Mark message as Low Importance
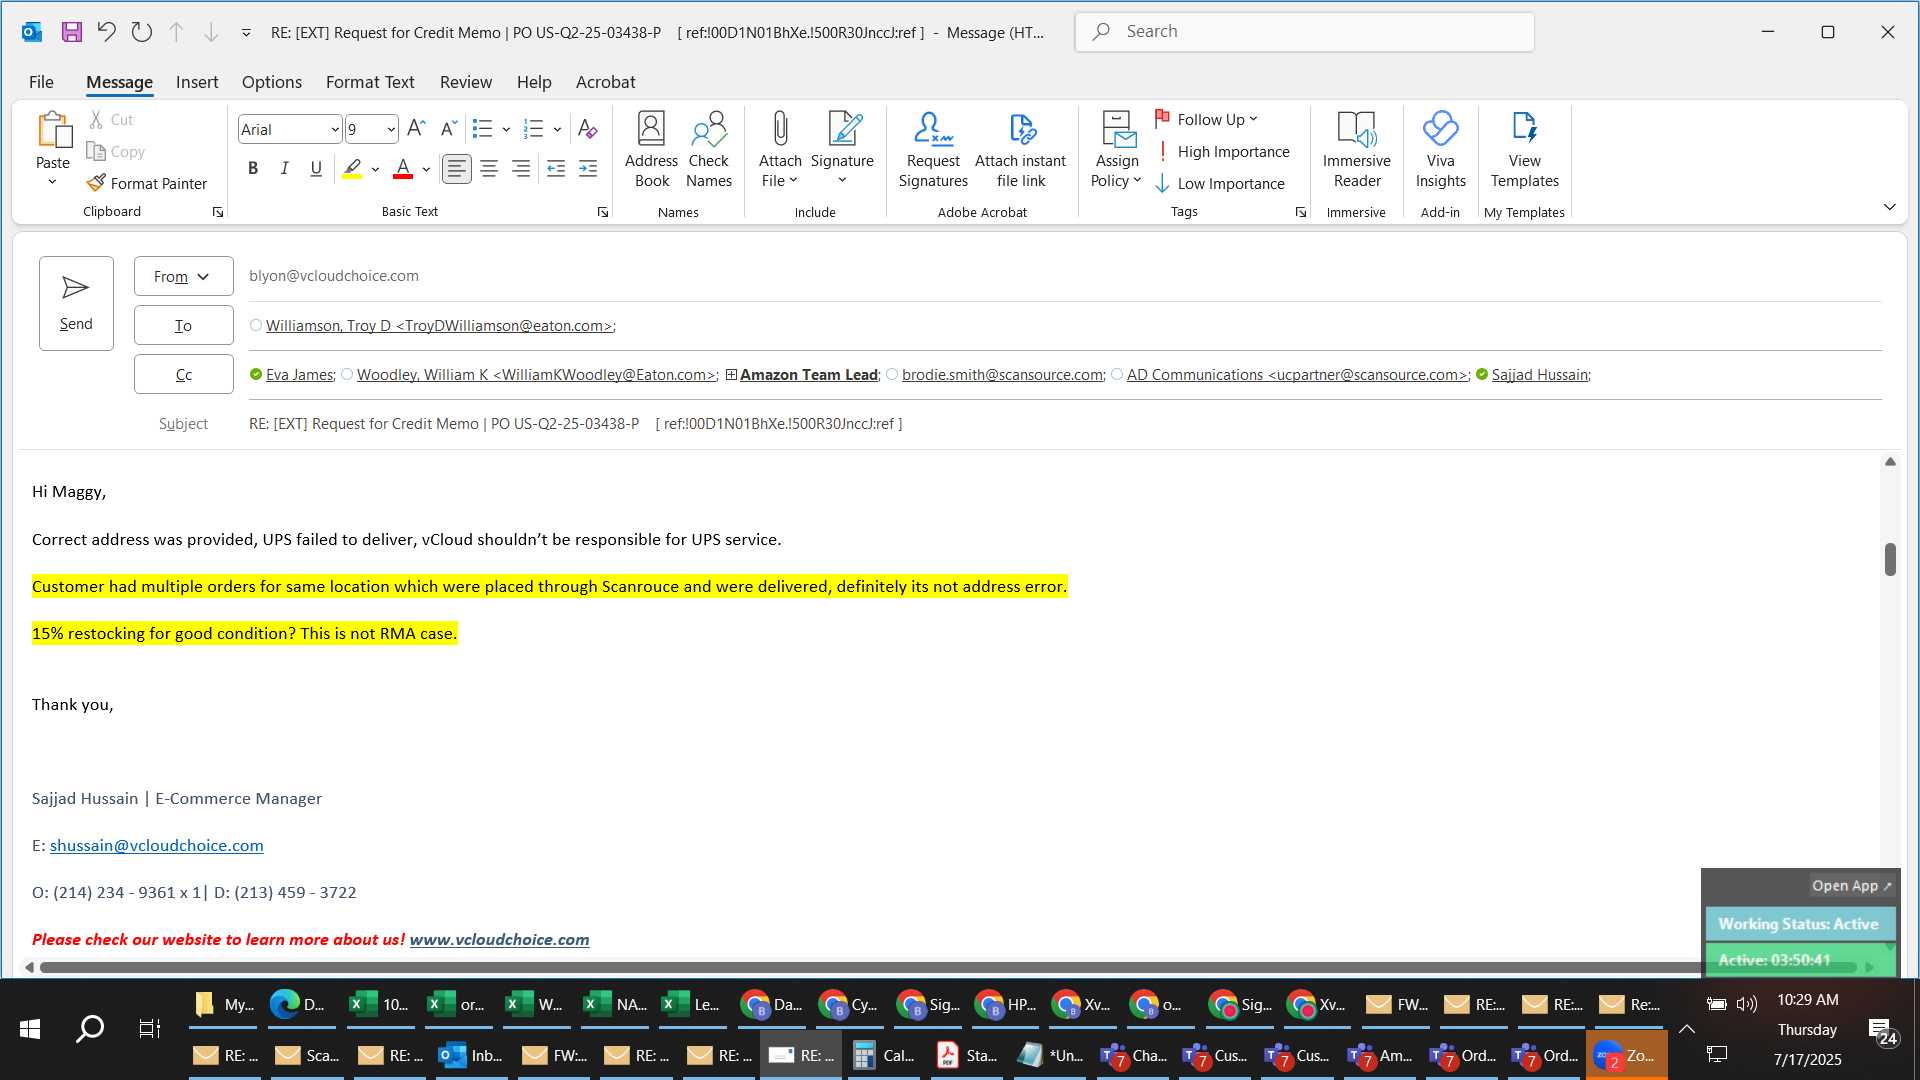 pyautogui.click(x=1220, y=183)
